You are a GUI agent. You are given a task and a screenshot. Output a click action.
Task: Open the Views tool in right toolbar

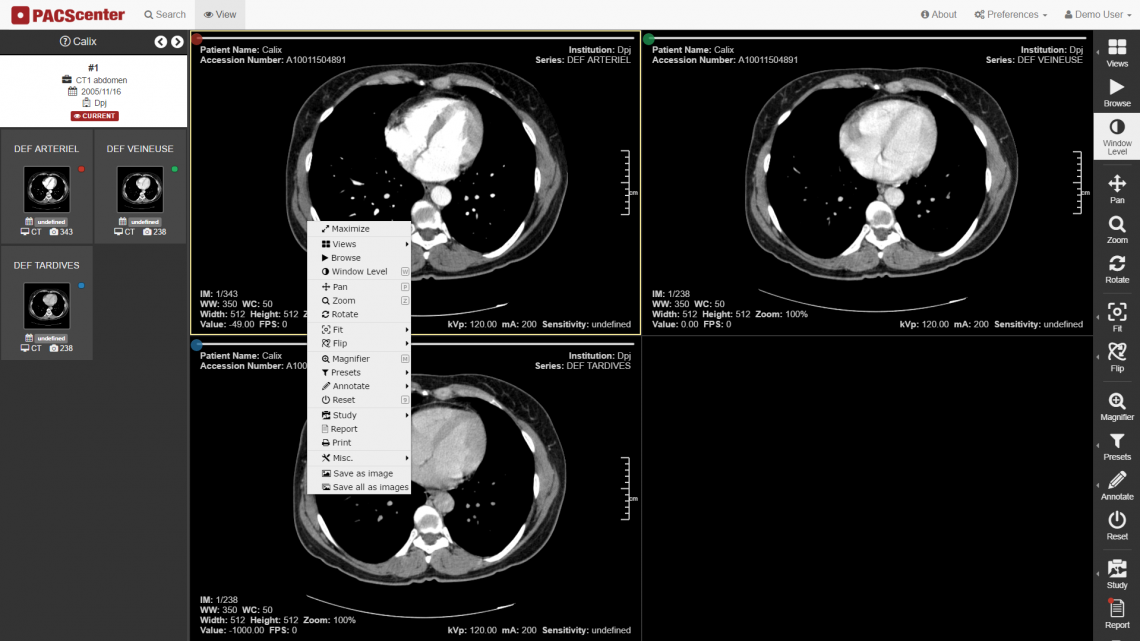click(1117, 54)
